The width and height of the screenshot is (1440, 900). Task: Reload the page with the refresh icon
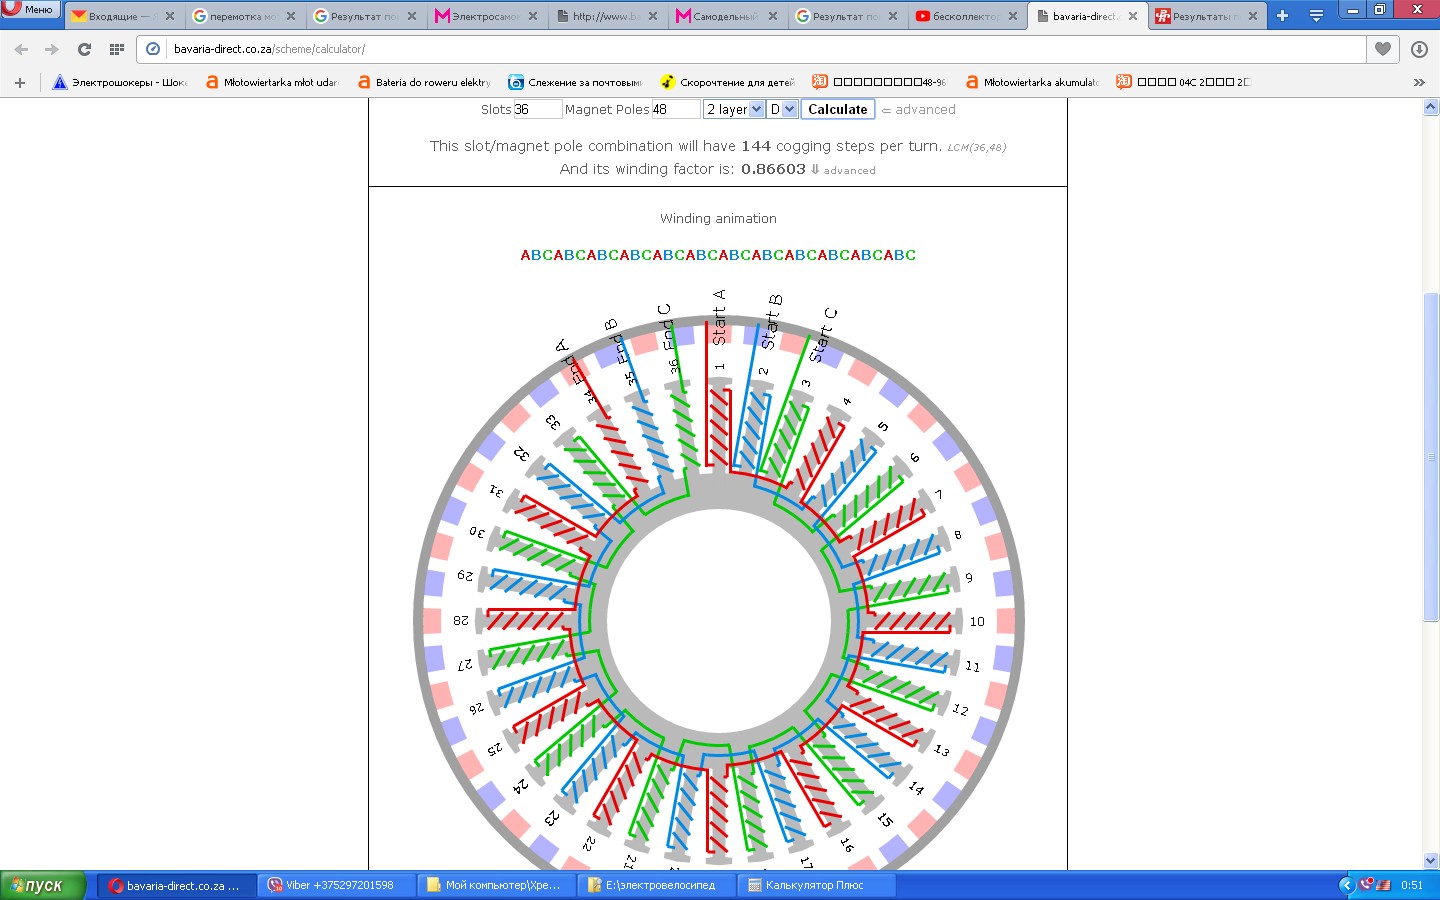pyautogui.click(x=85, y=49)
